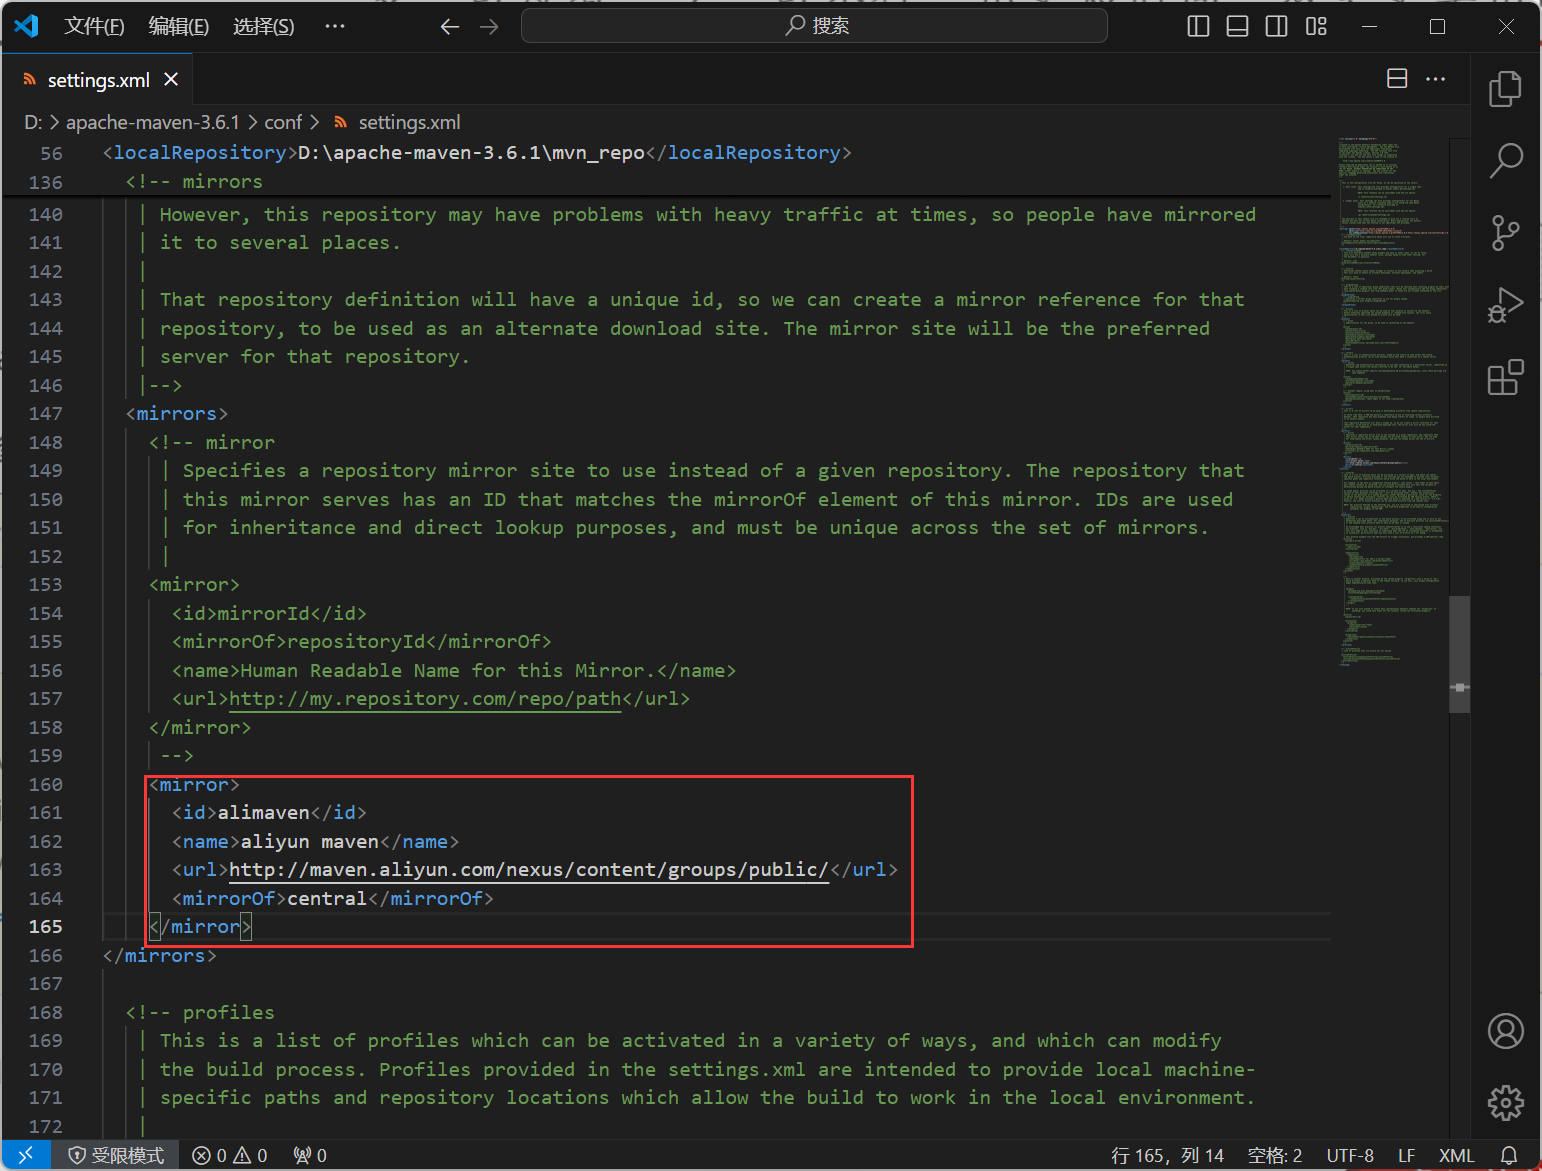Open the Explorer view in activity bar
This screenshot has width=1542, height=1171.
1505,89
